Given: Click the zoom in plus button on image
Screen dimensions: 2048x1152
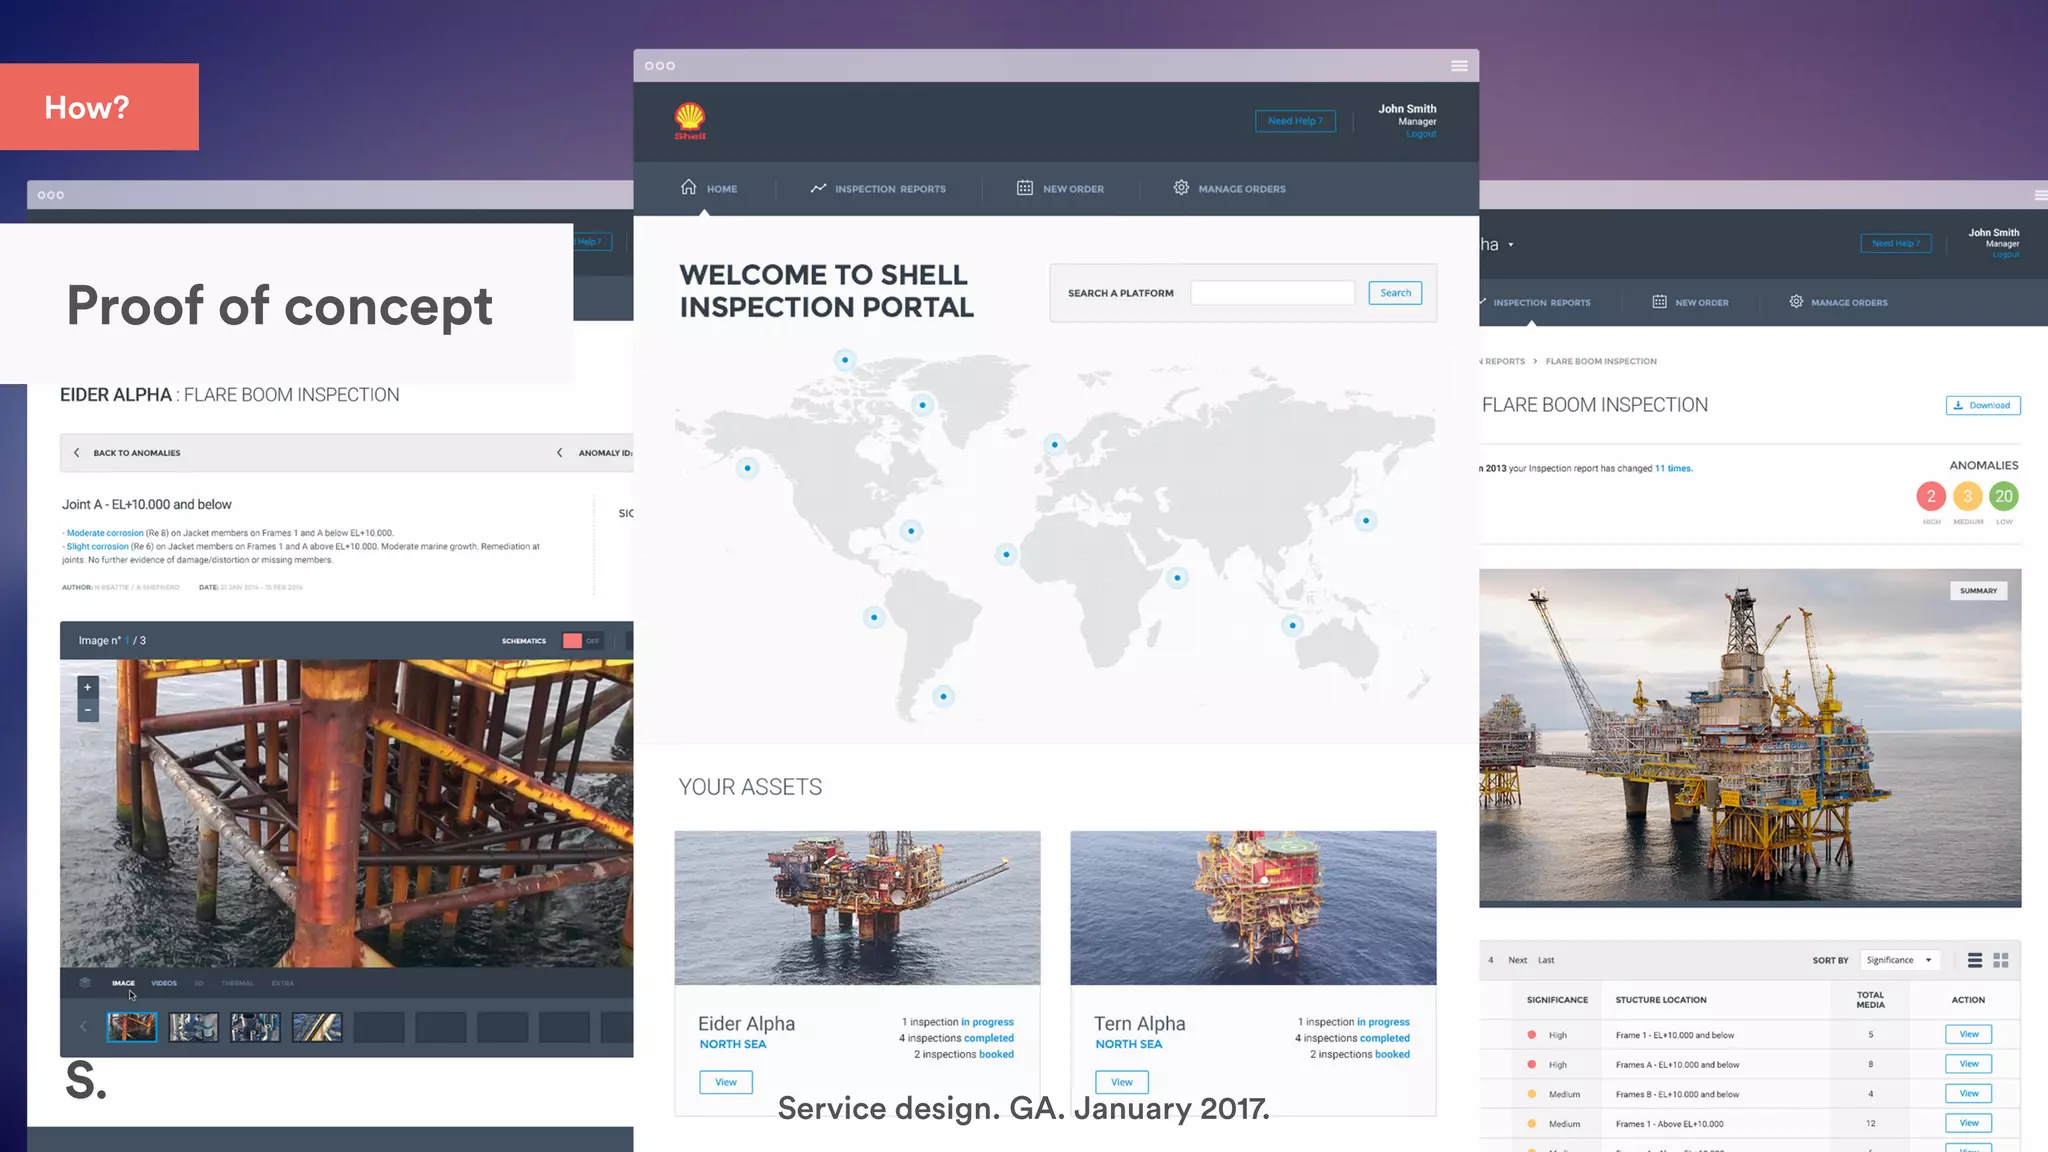Looking at the screenshot, I should tap(88, 687).
